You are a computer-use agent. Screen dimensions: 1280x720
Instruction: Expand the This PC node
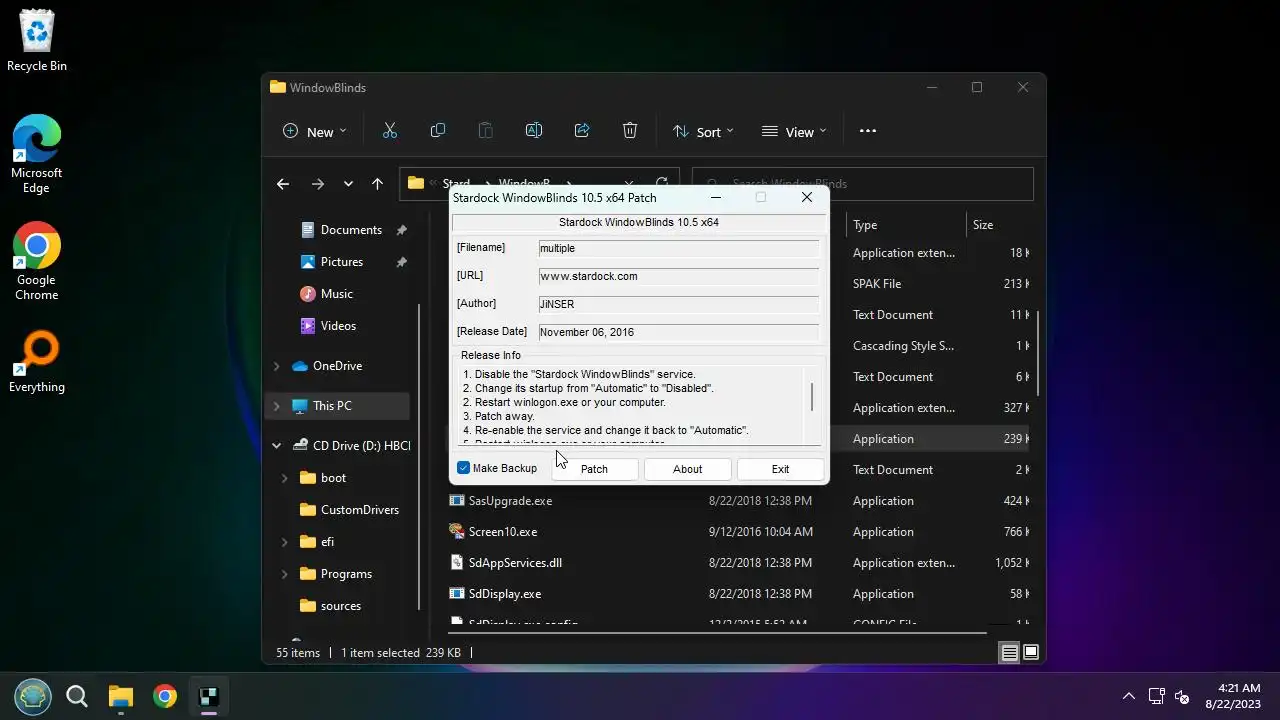[x=277, y=406]
